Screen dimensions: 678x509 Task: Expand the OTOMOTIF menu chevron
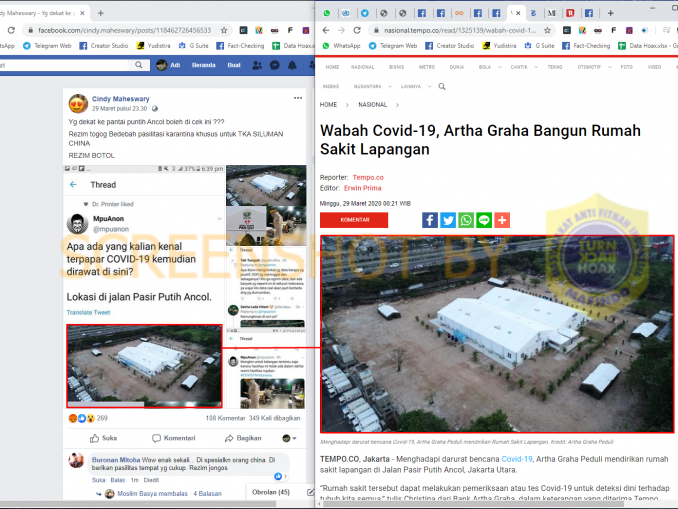[610, 67]
